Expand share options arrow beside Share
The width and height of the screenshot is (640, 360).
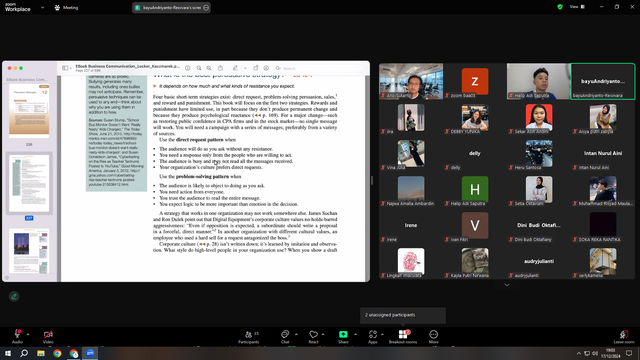click(x=356, y=334)
